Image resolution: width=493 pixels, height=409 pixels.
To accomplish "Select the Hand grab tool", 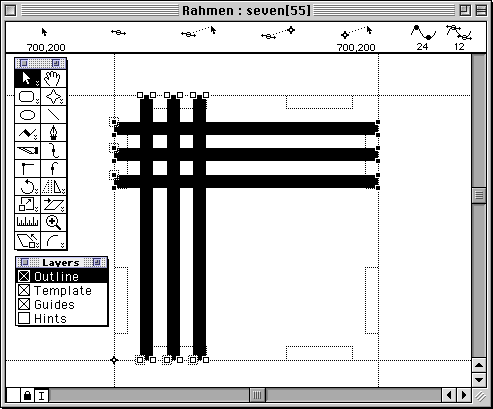I will (53, 79).
